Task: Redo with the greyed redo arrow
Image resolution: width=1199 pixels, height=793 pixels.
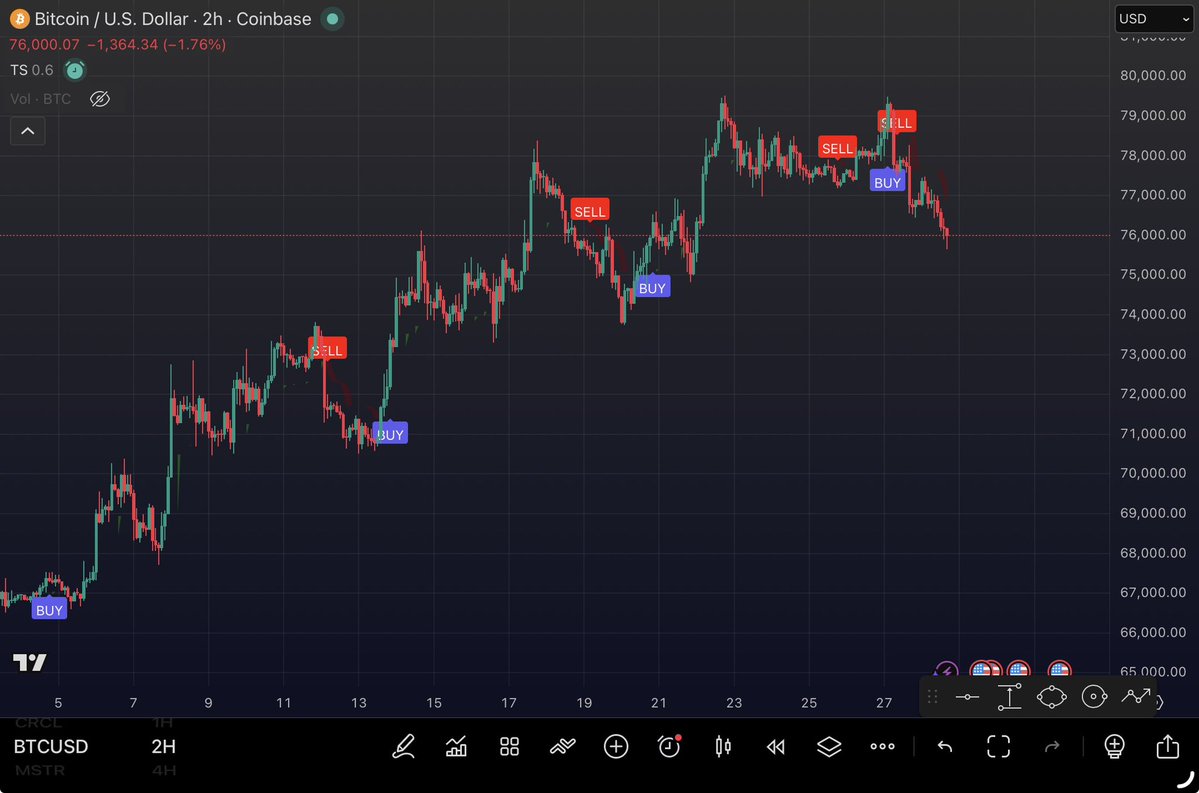Action: tap(1052, 746)
